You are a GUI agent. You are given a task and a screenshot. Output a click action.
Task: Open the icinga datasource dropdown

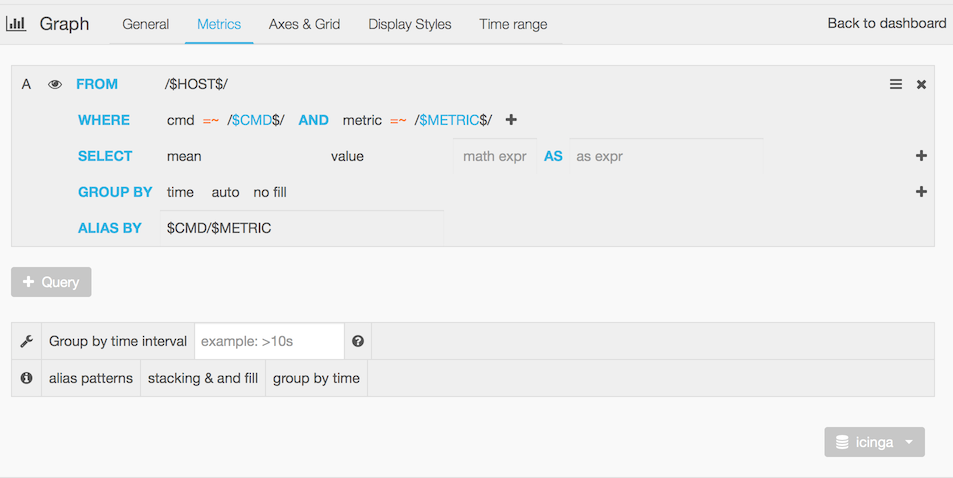tap(874, 442)
